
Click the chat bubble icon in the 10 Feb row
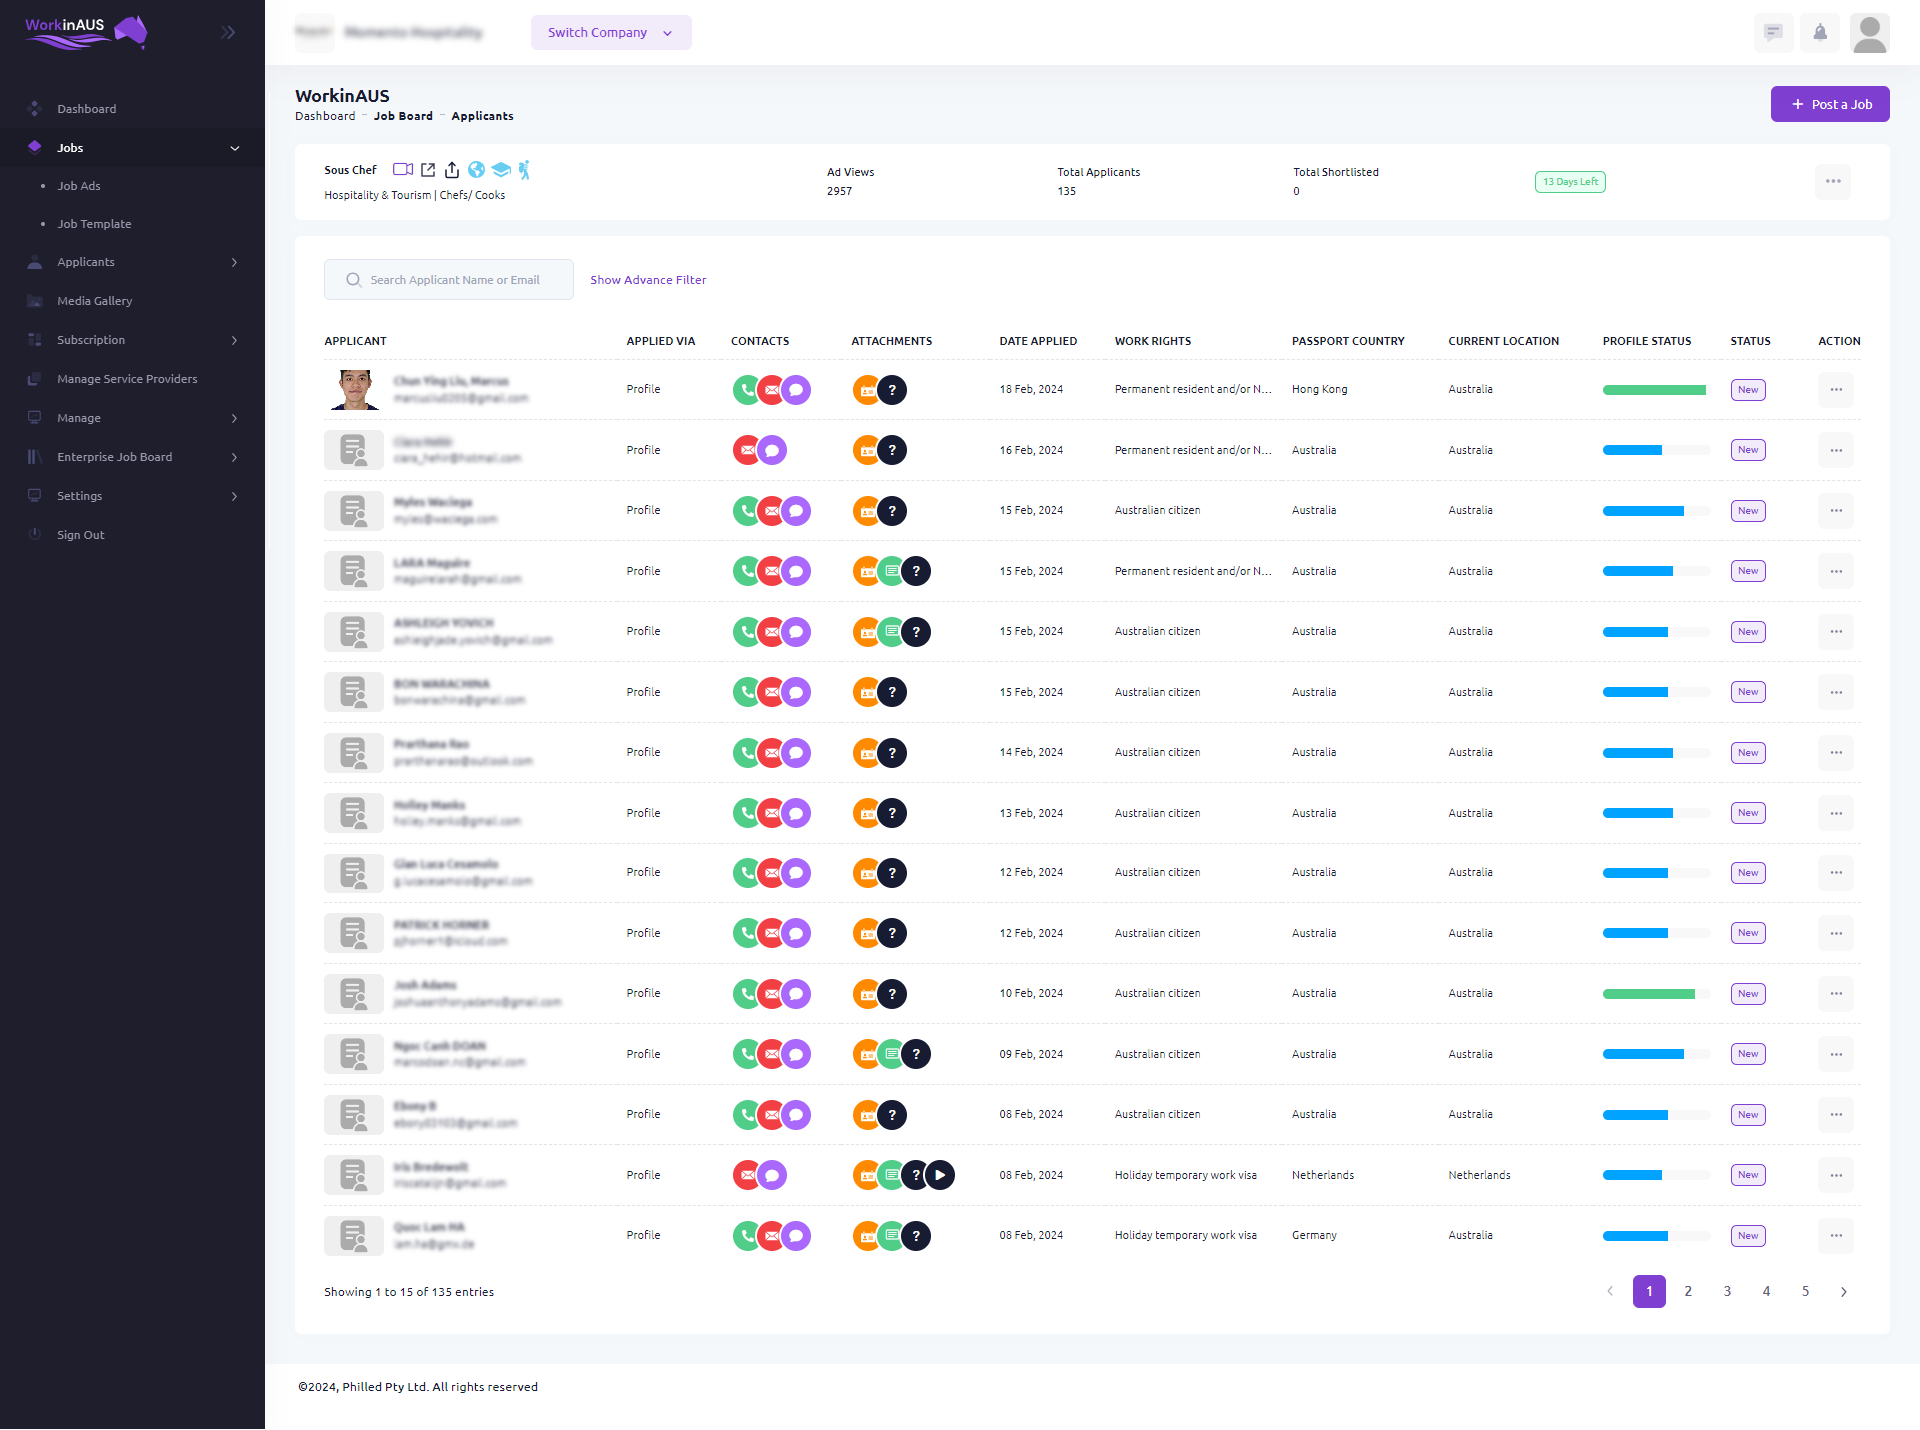point(796,994)
